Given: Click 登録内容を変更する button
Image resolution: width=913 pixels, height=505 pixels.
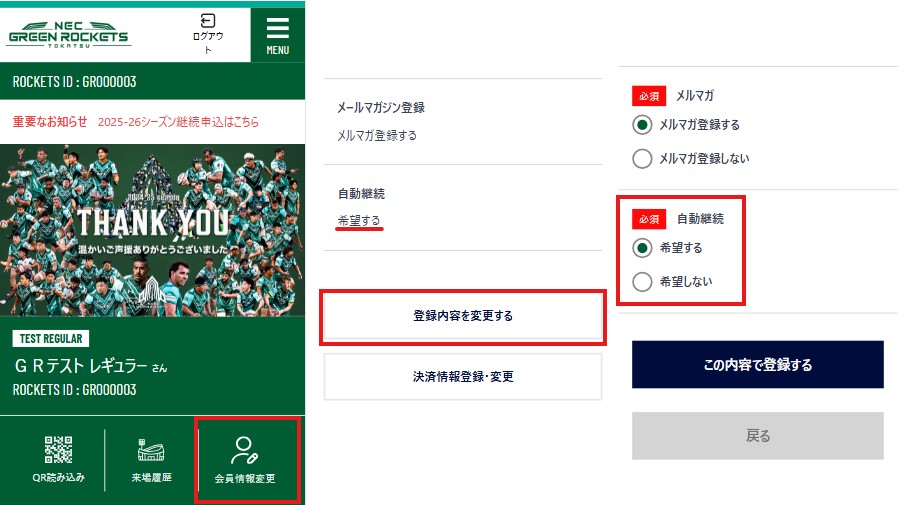Looking at the screenshot, I should point(463,316).
